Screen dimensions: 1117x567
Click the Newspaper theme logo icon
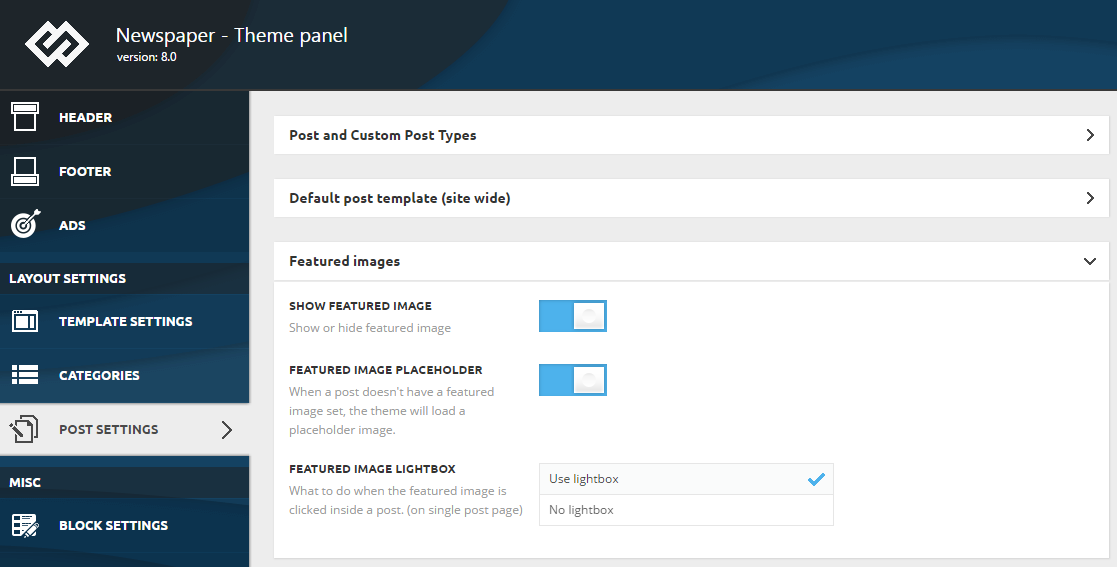pos(57,44)
